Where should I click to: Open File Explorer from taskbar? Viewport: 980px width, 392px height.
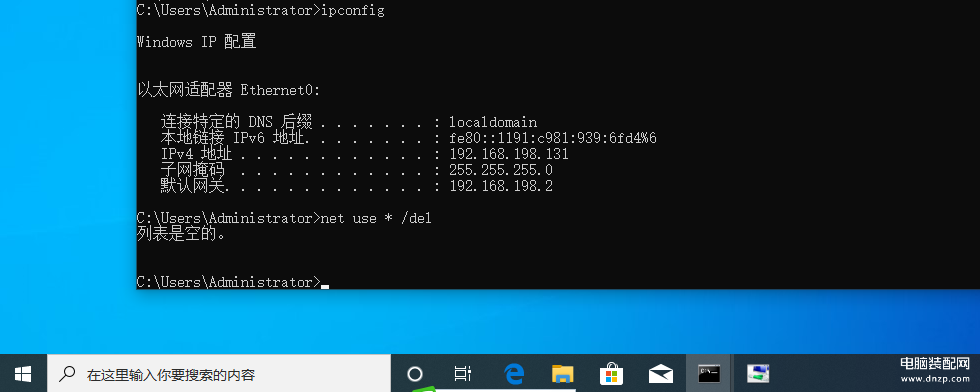pyautogui.click(x=562, y=374)
